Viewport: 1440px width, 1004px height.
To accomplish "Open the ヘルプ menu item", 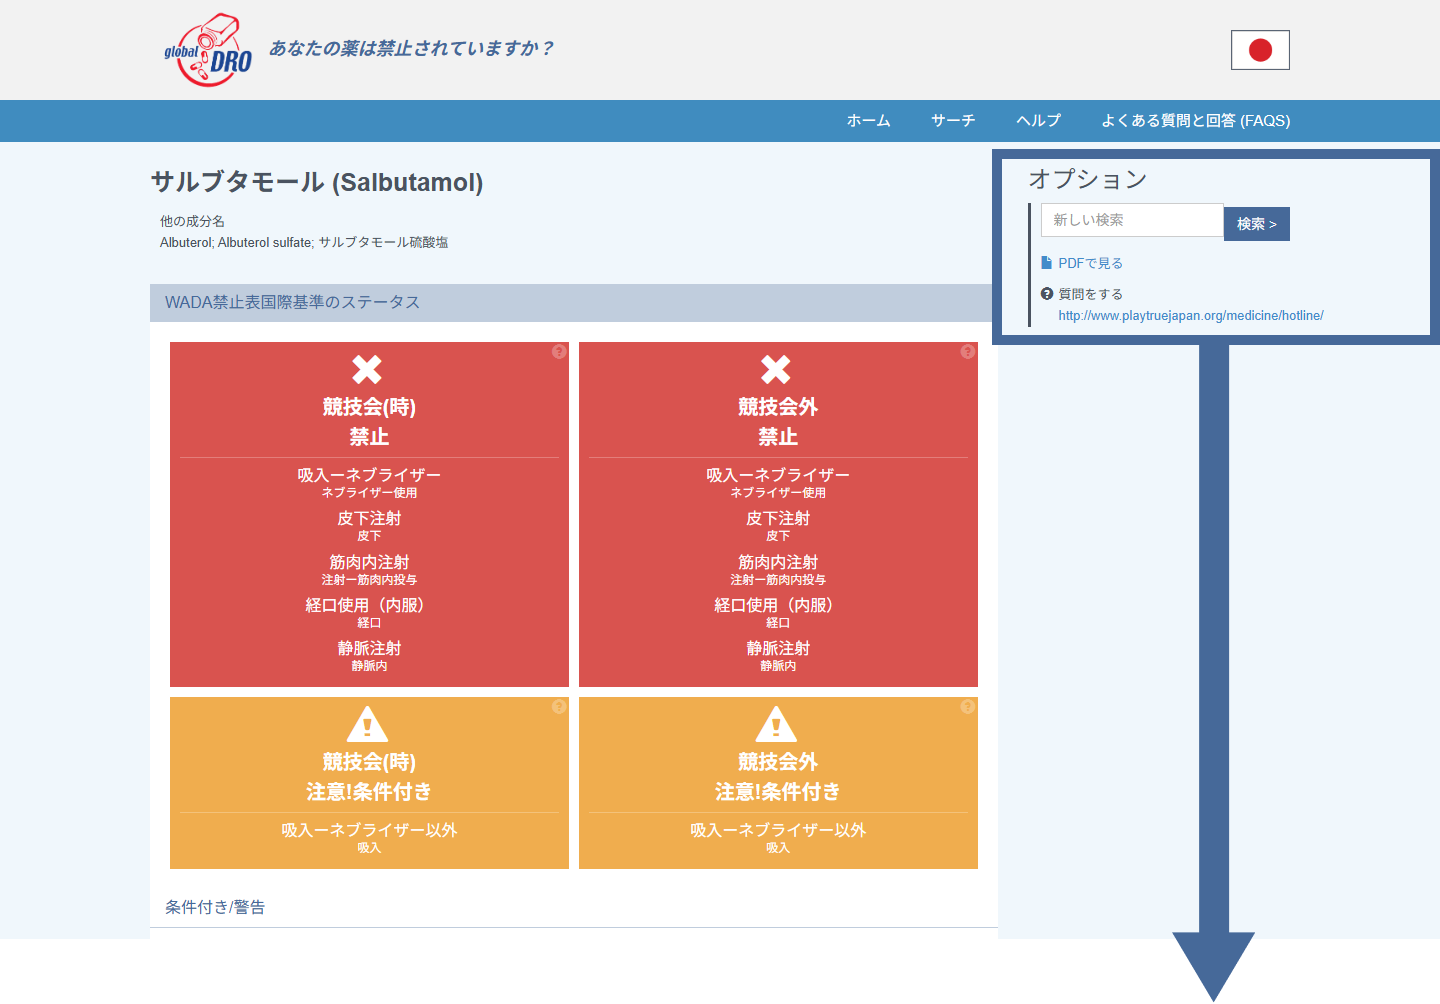I will 1038,120.
